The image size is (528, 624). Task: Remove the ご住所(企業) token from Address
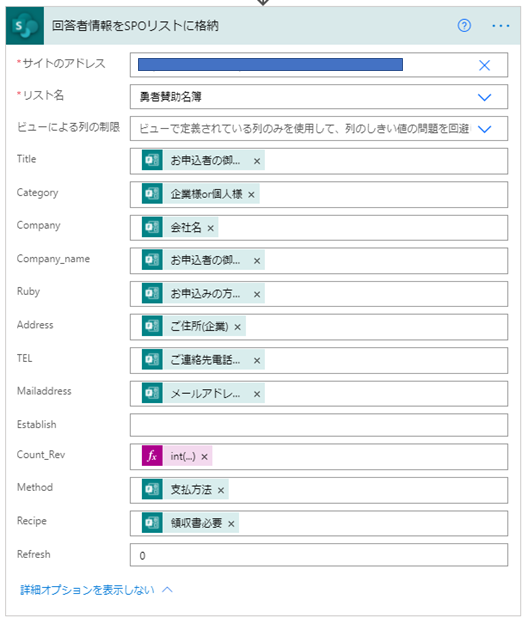[x=238, y=327]
